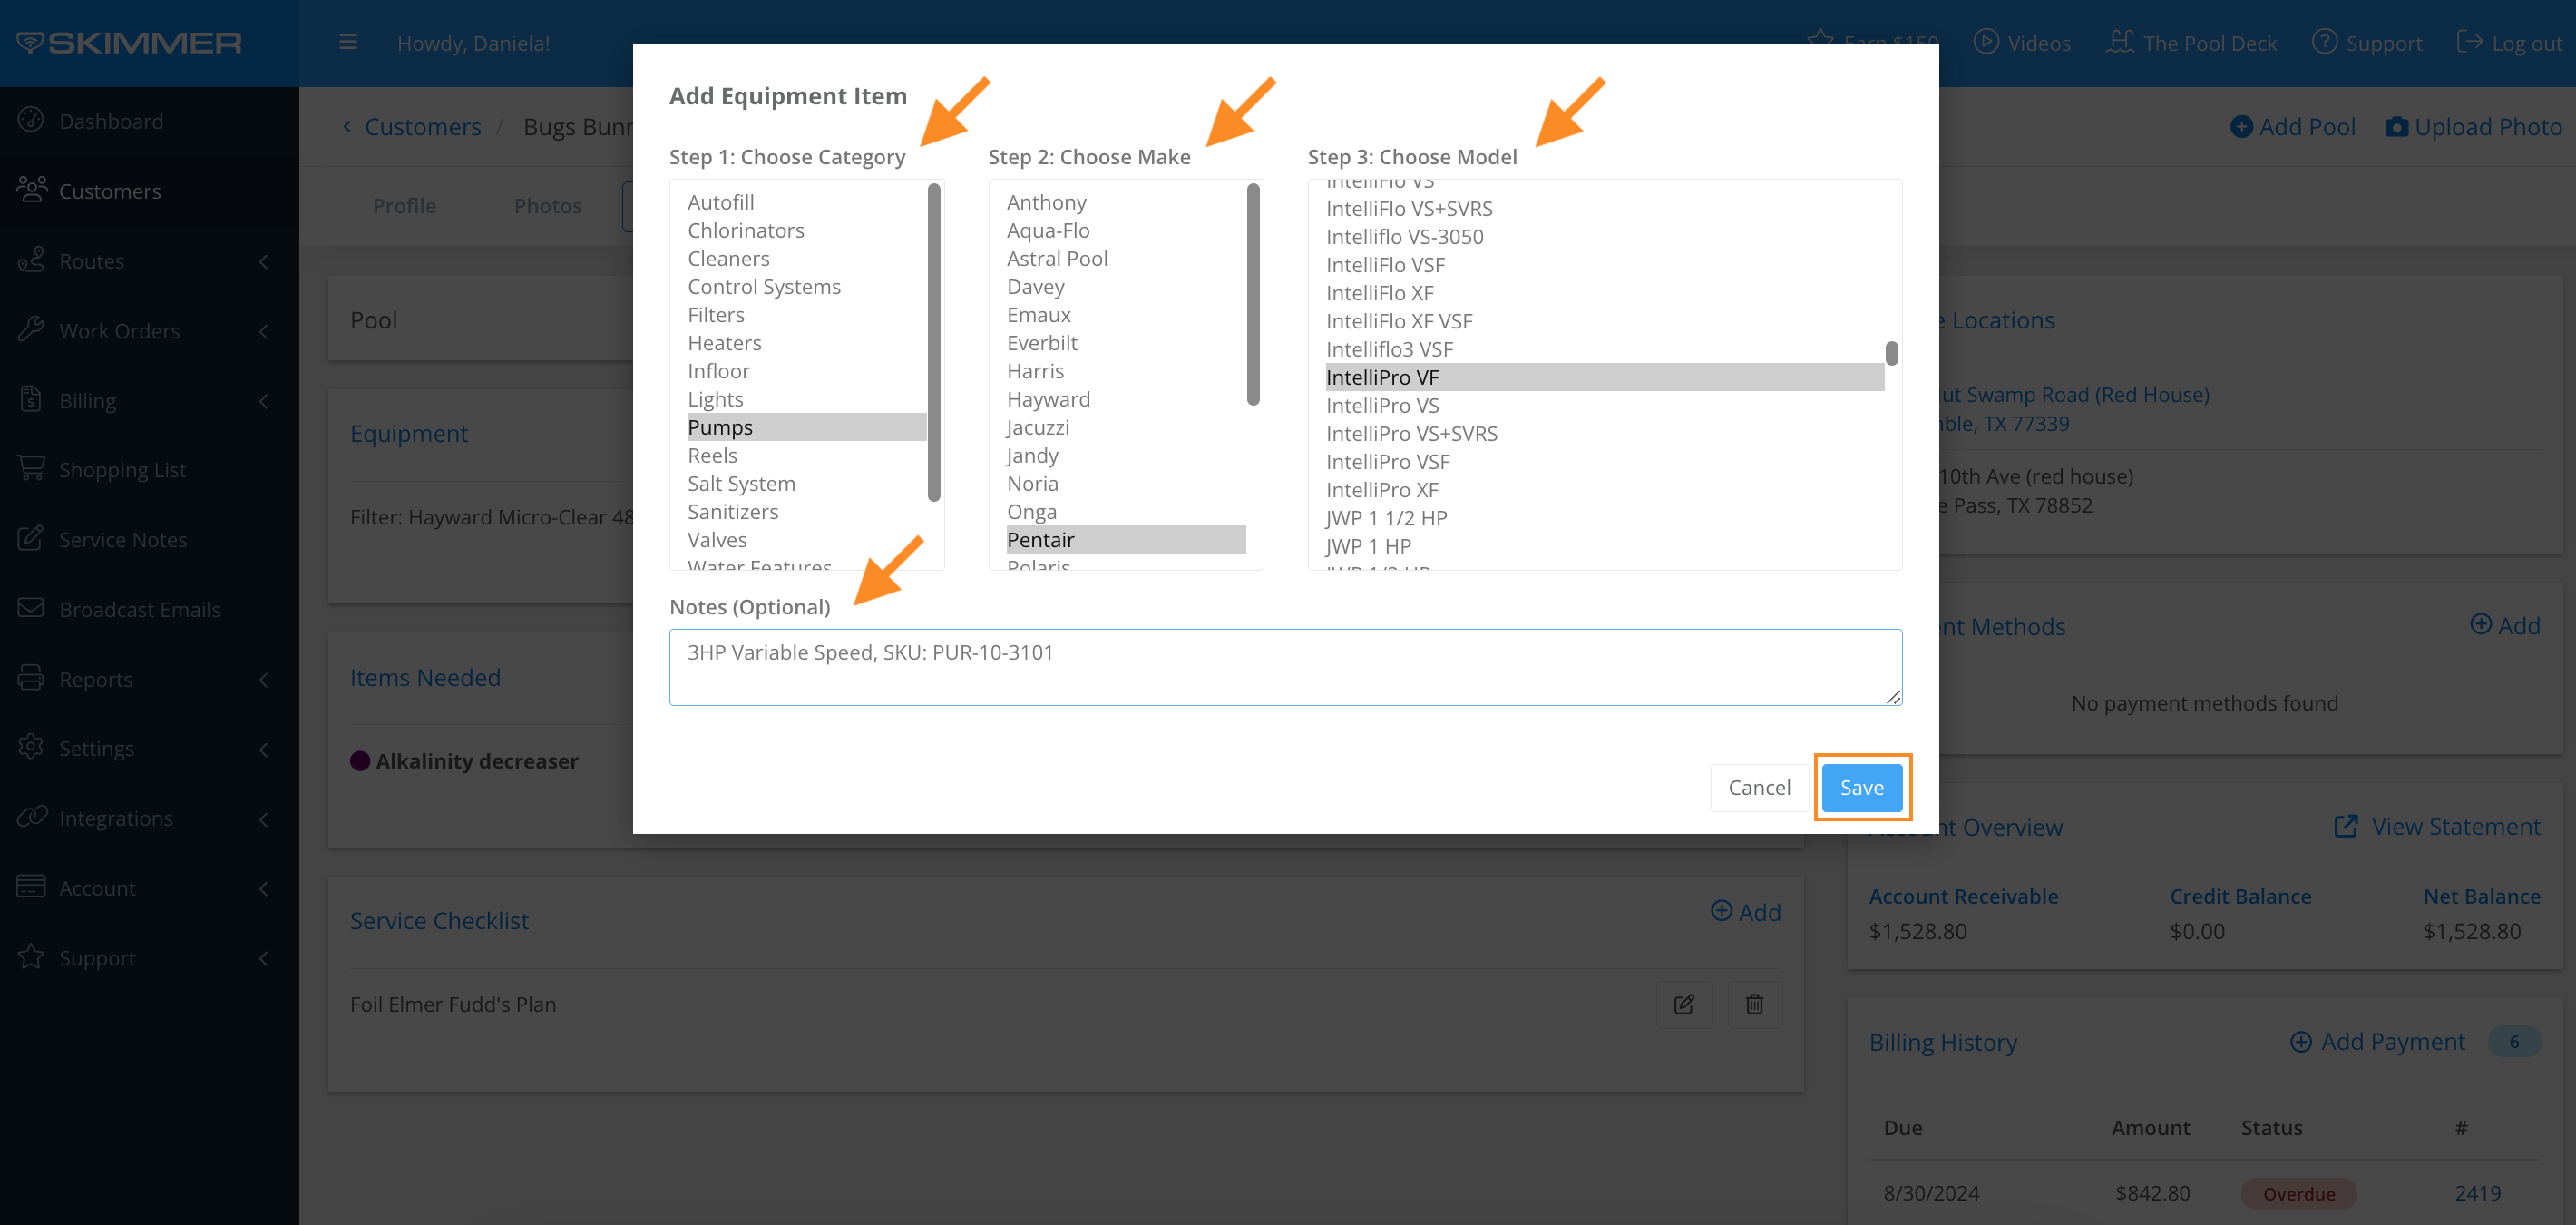Click into the Notes text field
The image size is (2576, 1225).
pos(1285,666)
